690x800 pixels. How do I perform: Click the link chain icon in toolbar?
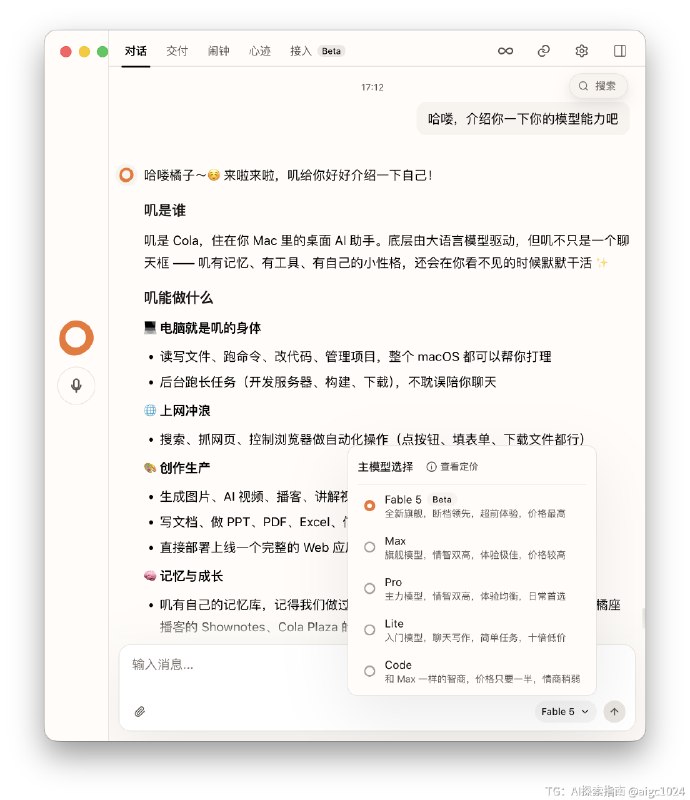(544, 51)
